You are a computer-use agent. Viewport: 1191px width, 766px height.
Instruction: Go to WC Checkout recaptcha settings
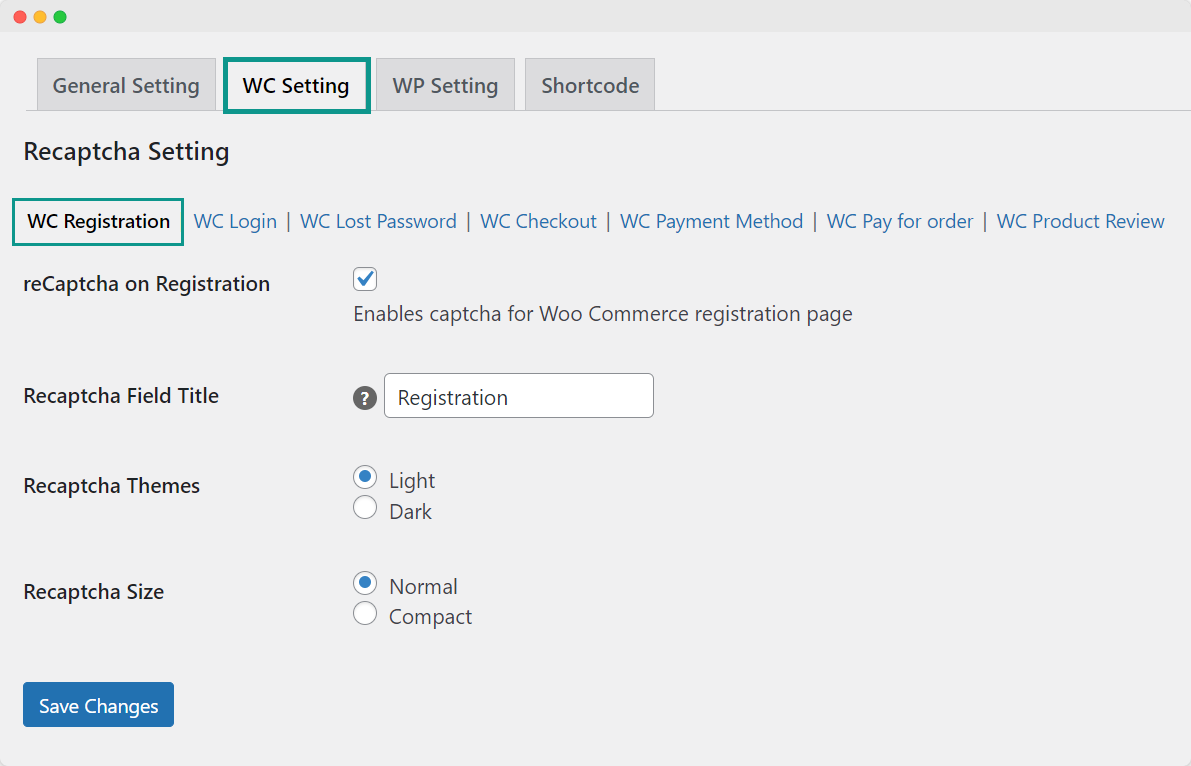(x=538, y=221)
